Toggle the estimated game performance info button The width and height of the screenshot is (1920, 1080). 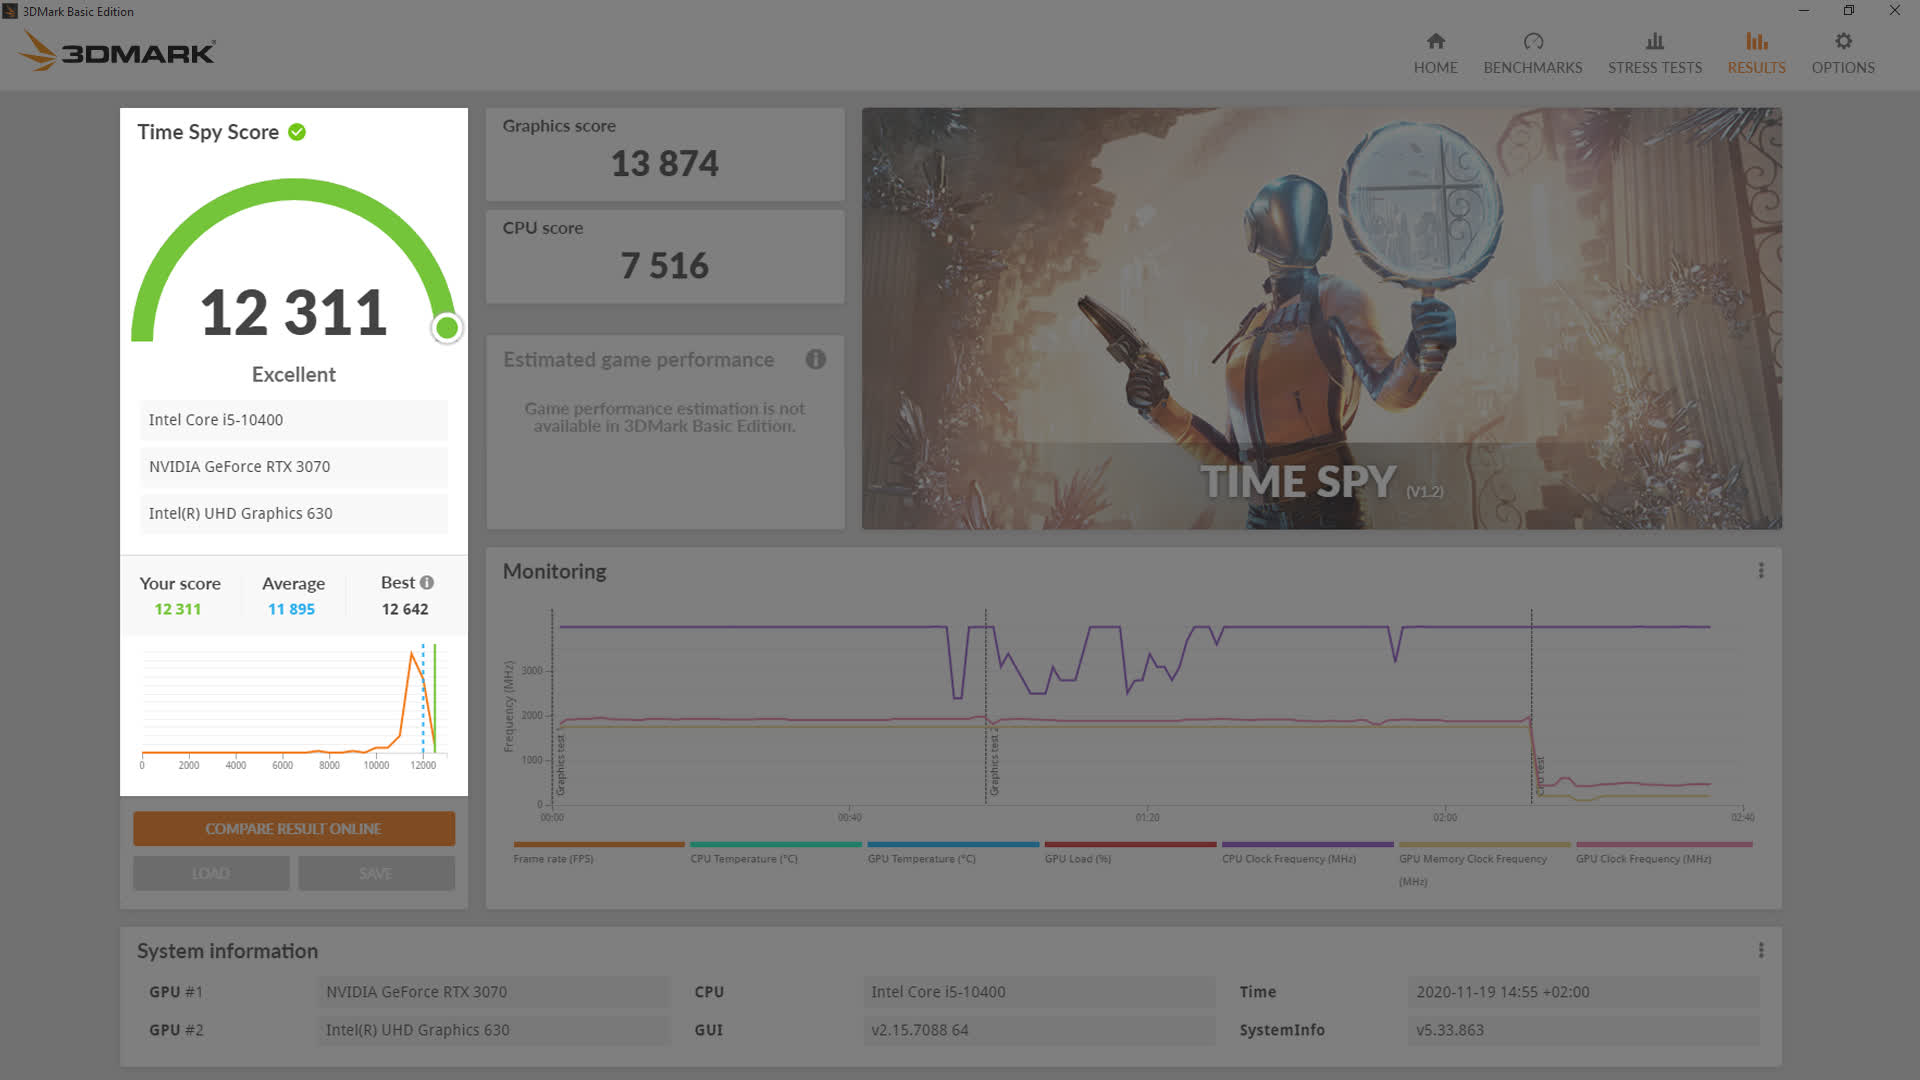tap(816, 359)
